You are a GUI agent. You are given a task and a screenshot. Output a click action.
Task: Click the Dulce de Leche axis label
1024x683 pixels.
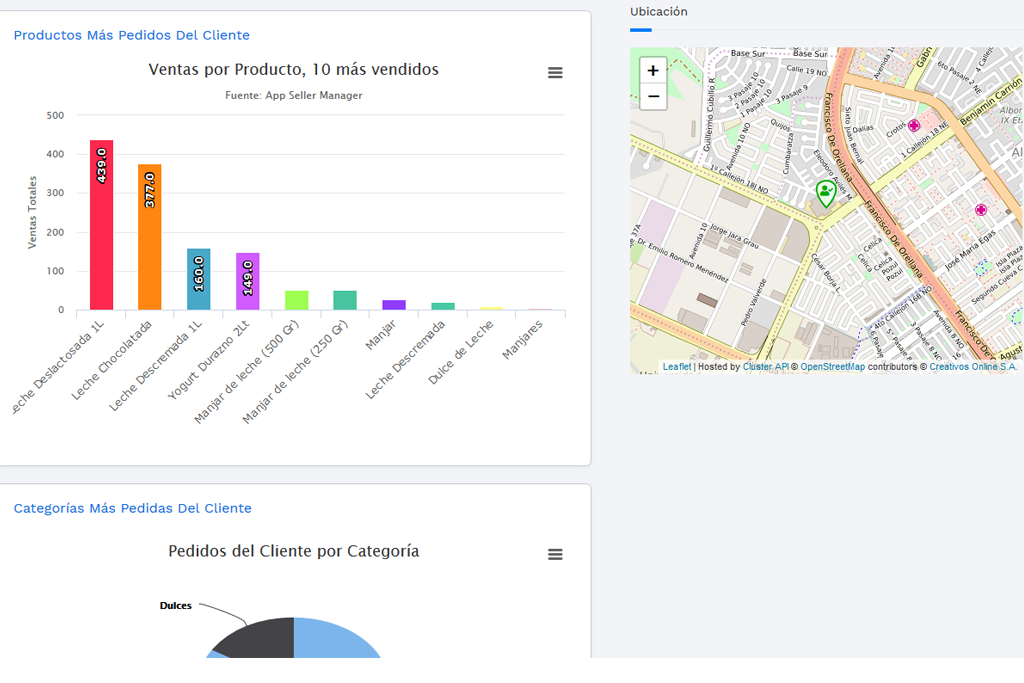coord(460,353)
